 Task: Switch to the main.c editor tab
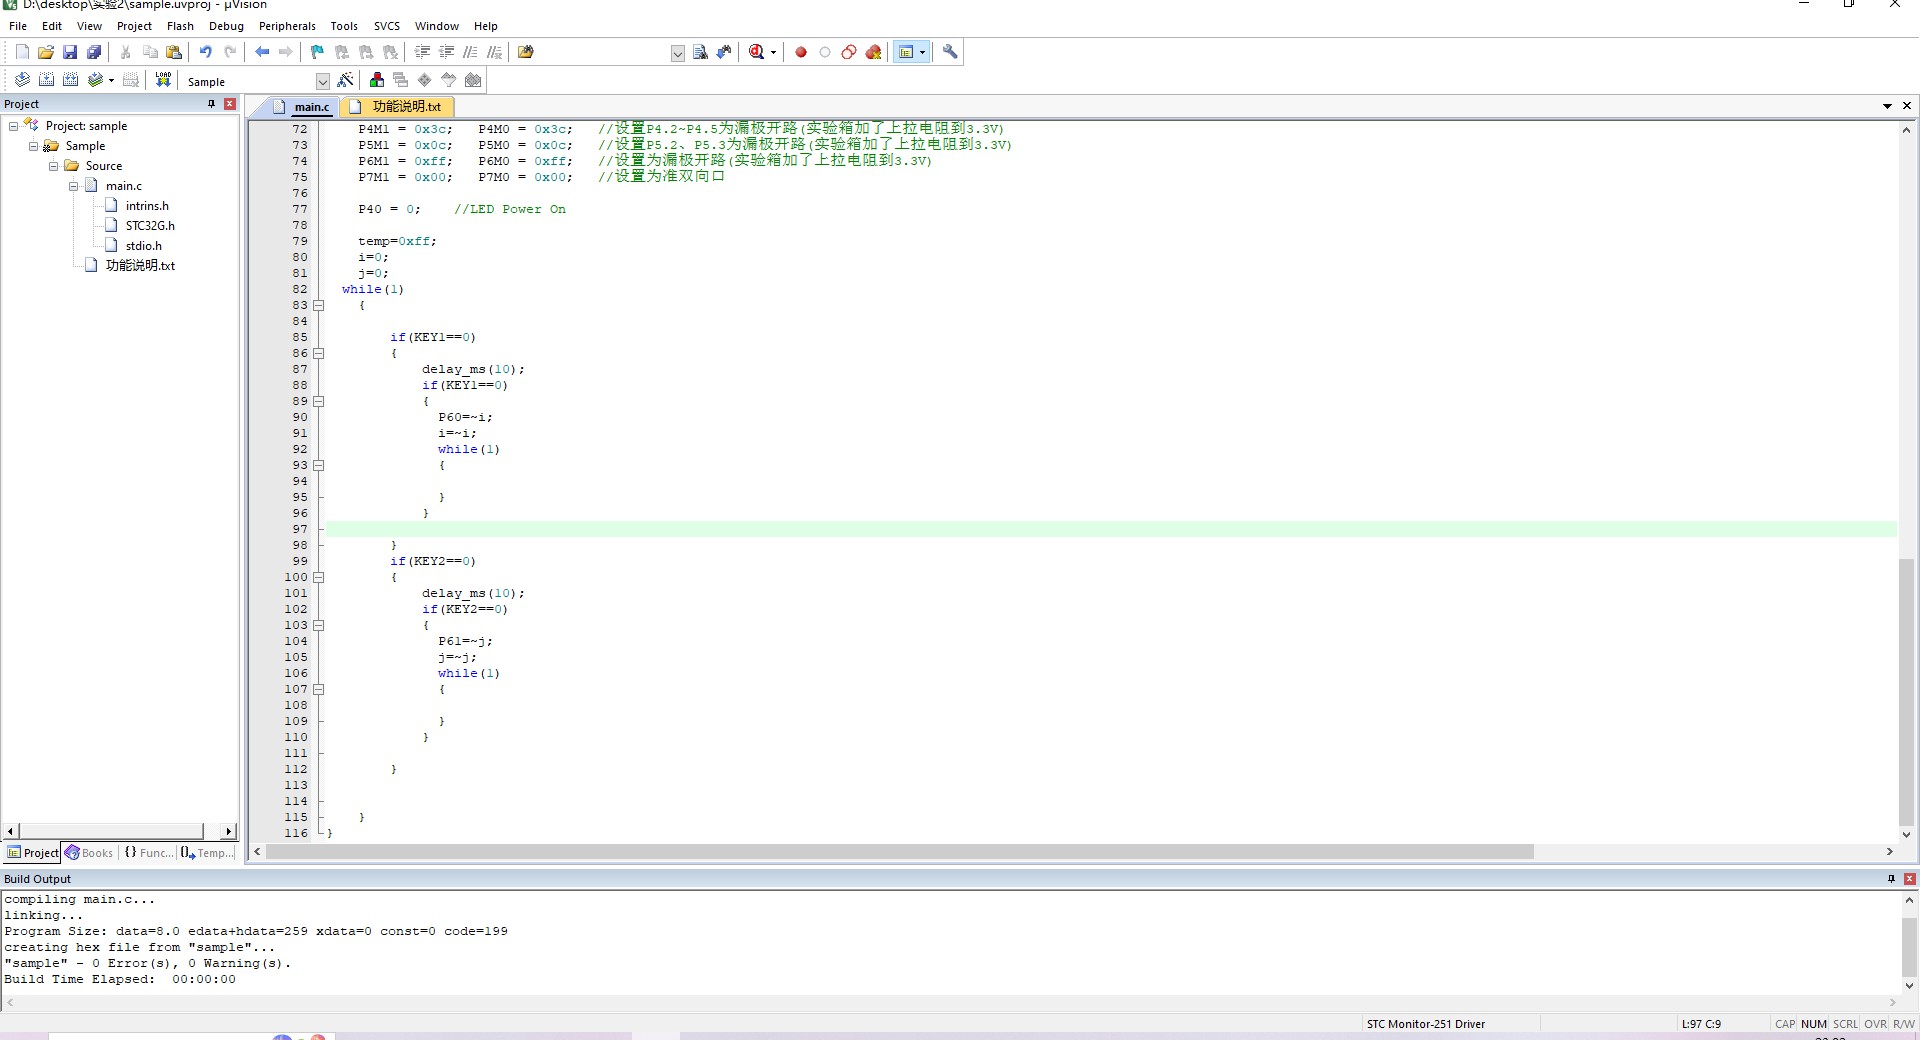point(301,106)
